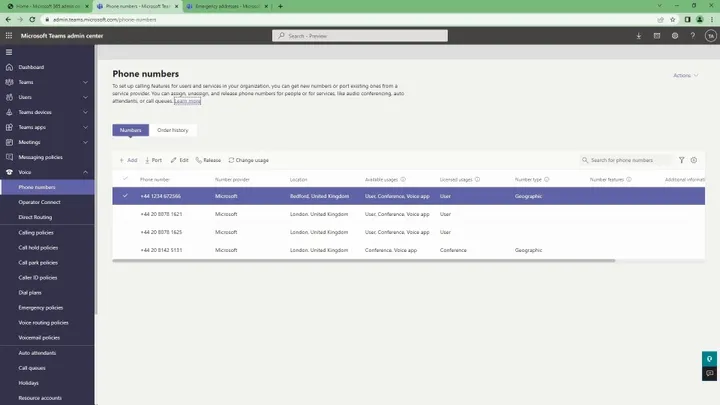This screenshot has height=405, width=720.
Task: Open Resource accounts page
Action: tap(40, 398)
